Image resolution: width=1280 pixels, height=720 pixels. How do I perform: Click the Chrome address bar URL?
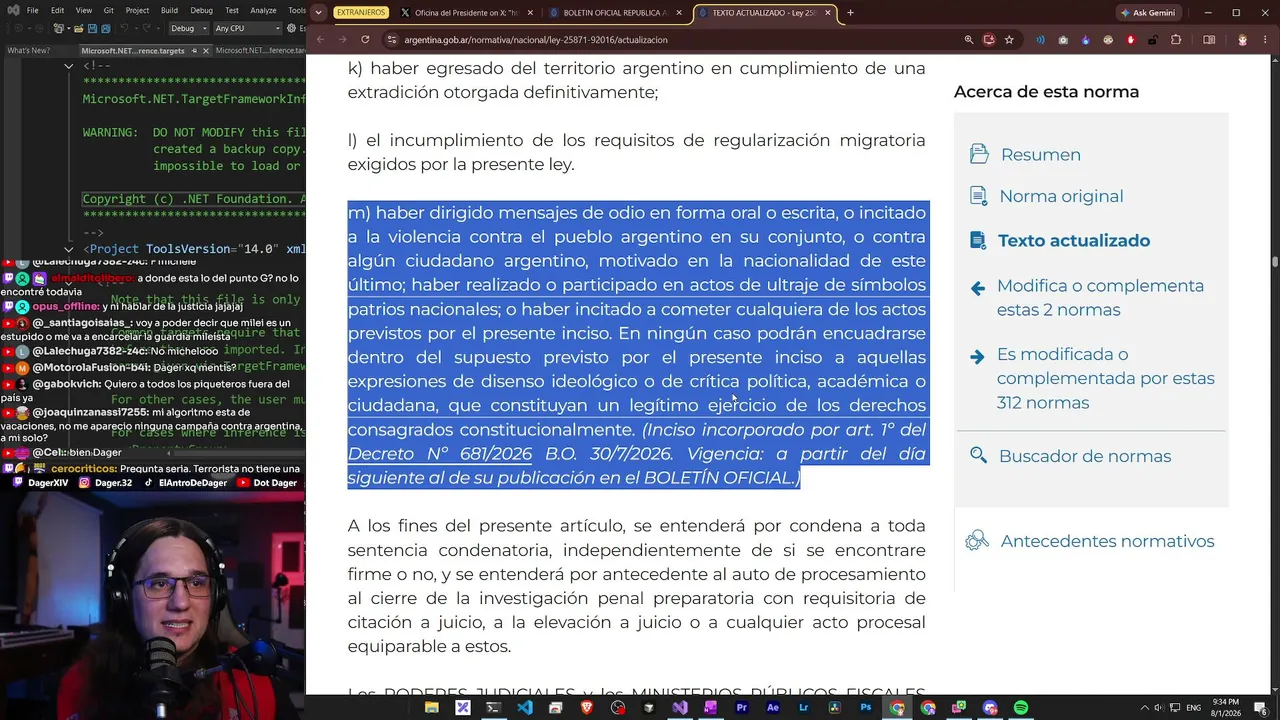[x=536, y=40]
